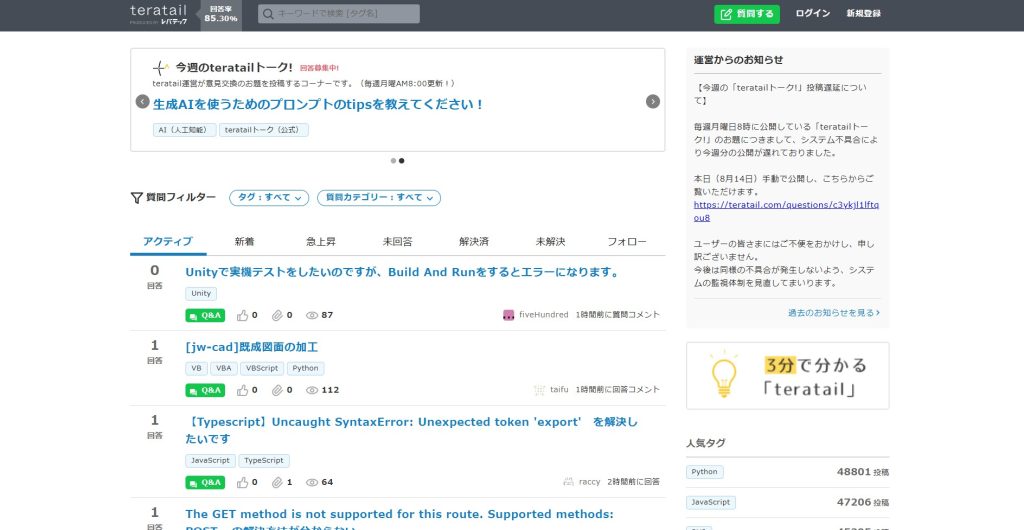Click paperclip icon on Typescript question
Image resolution: width=1024 pixels, height=530 pixels.
point(277,482)
